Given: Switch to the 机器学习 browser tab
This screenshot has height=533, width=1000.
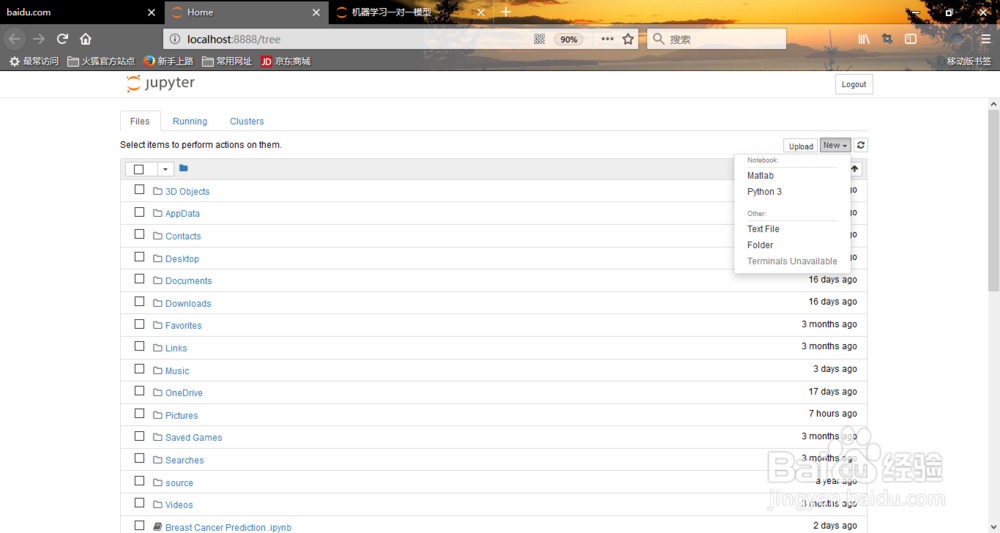Looking at the screenshot, I should (x=411, y=12).
